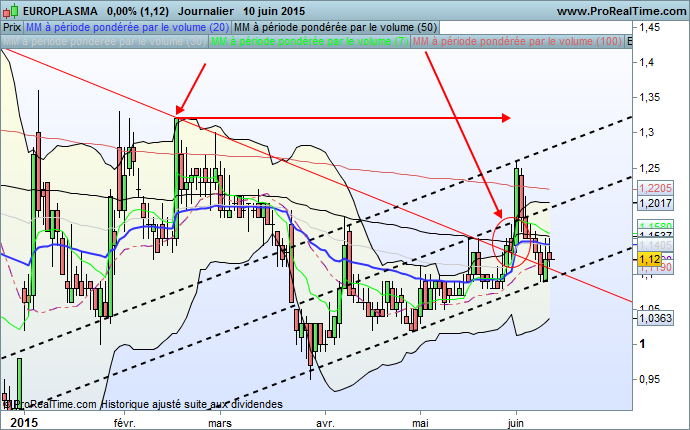Click the mai month label
The image size is (690, 430).
coord(420,423)
